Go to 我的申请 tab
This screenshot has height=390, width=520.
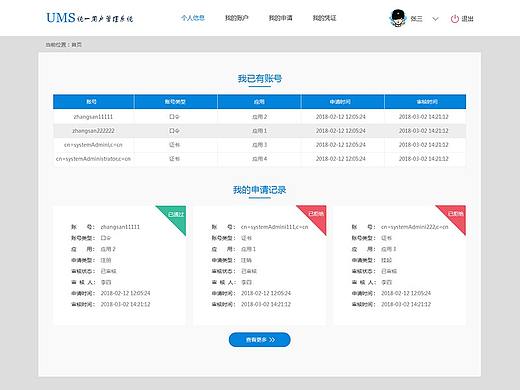280,18
